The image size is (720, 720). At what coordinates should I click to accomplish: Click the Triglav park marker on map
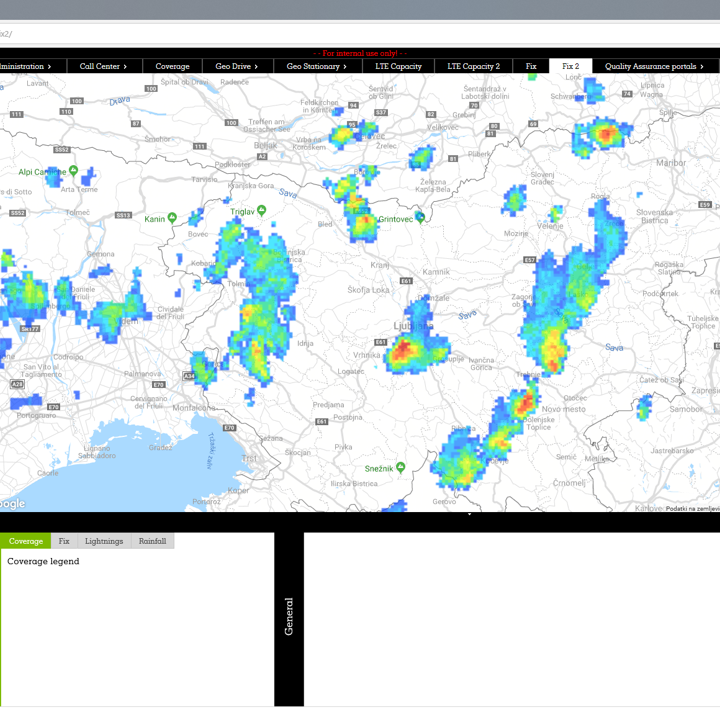[261, 211]
